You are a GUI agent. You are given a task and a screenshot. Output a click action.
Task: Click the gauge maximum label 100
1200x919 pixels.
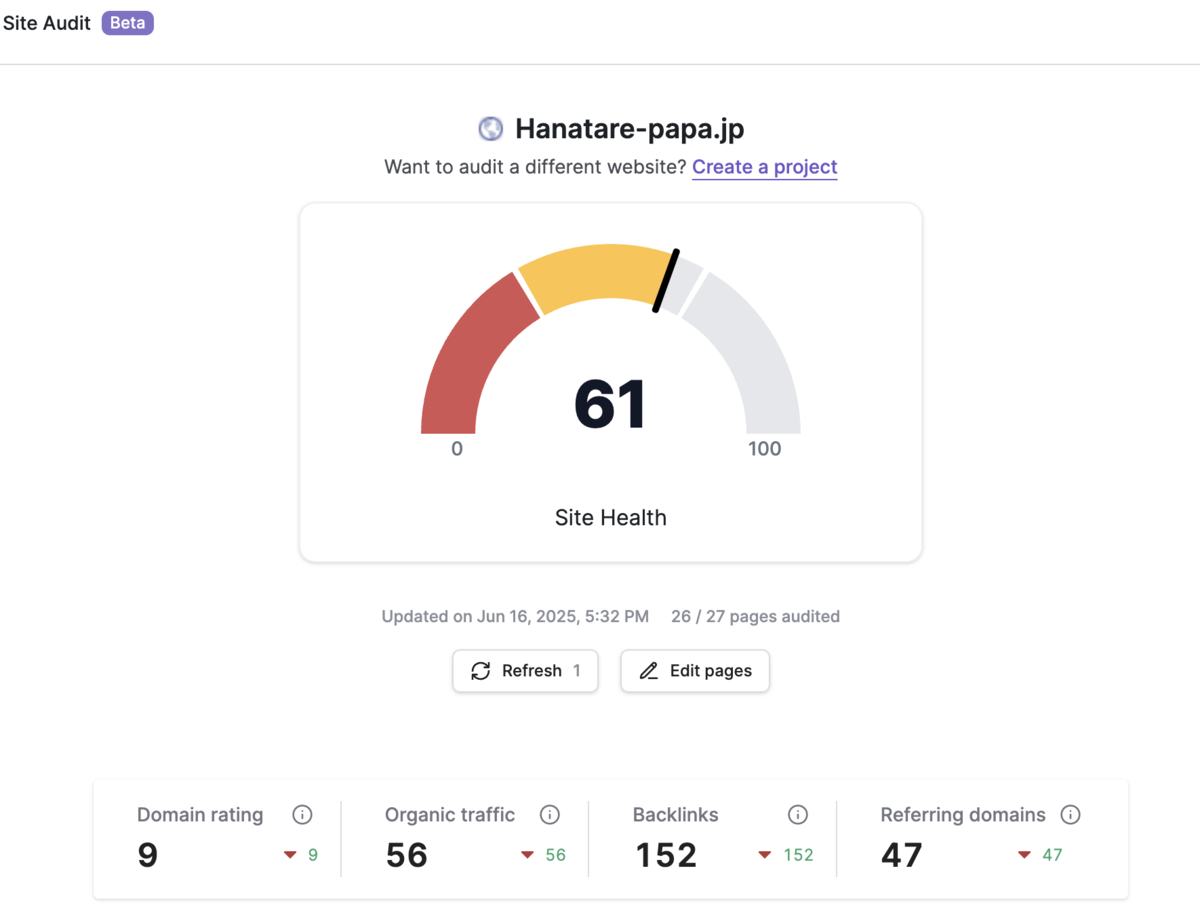[x=765, y=449]
